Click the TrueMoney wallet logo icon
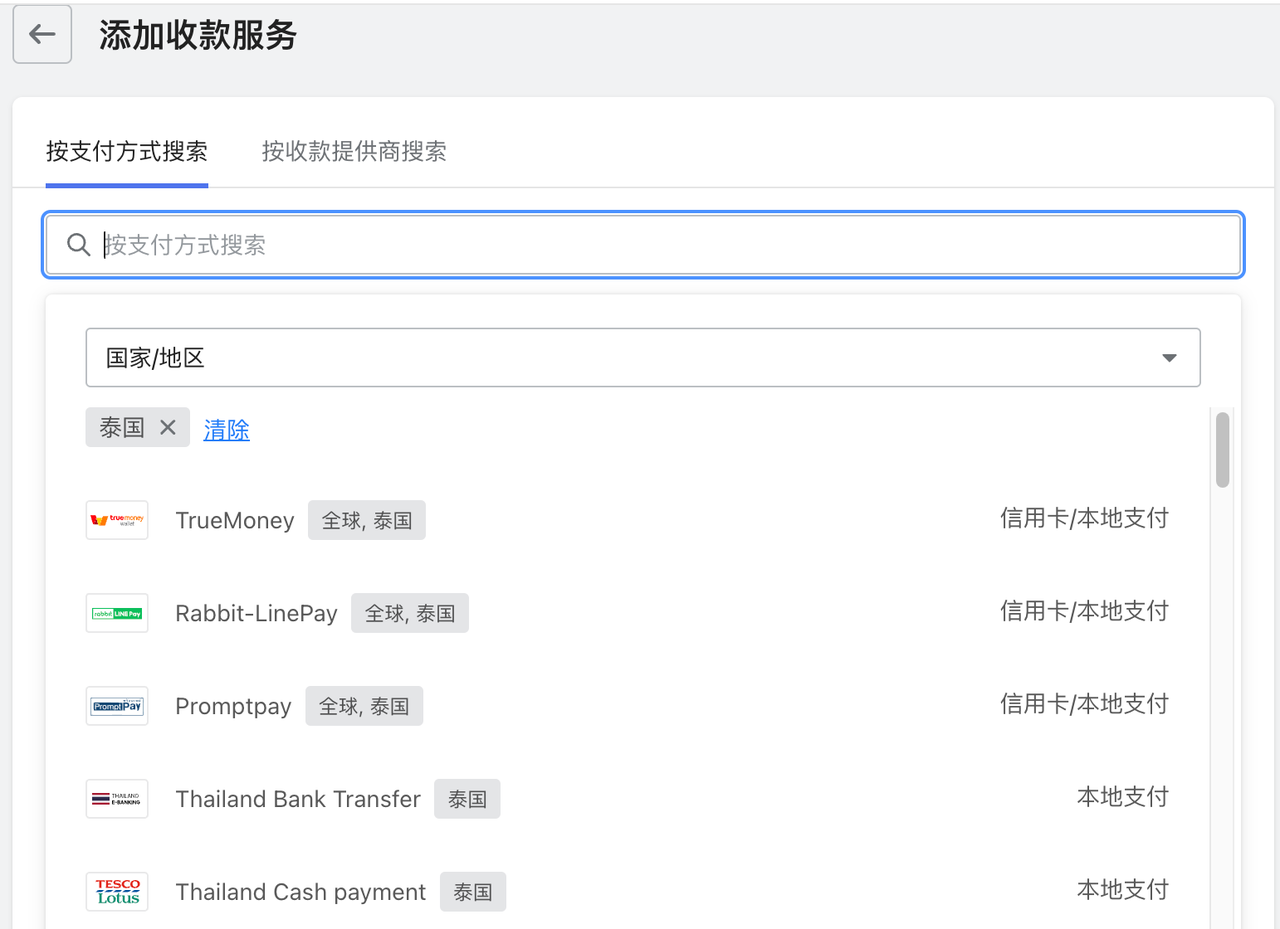 116,520
